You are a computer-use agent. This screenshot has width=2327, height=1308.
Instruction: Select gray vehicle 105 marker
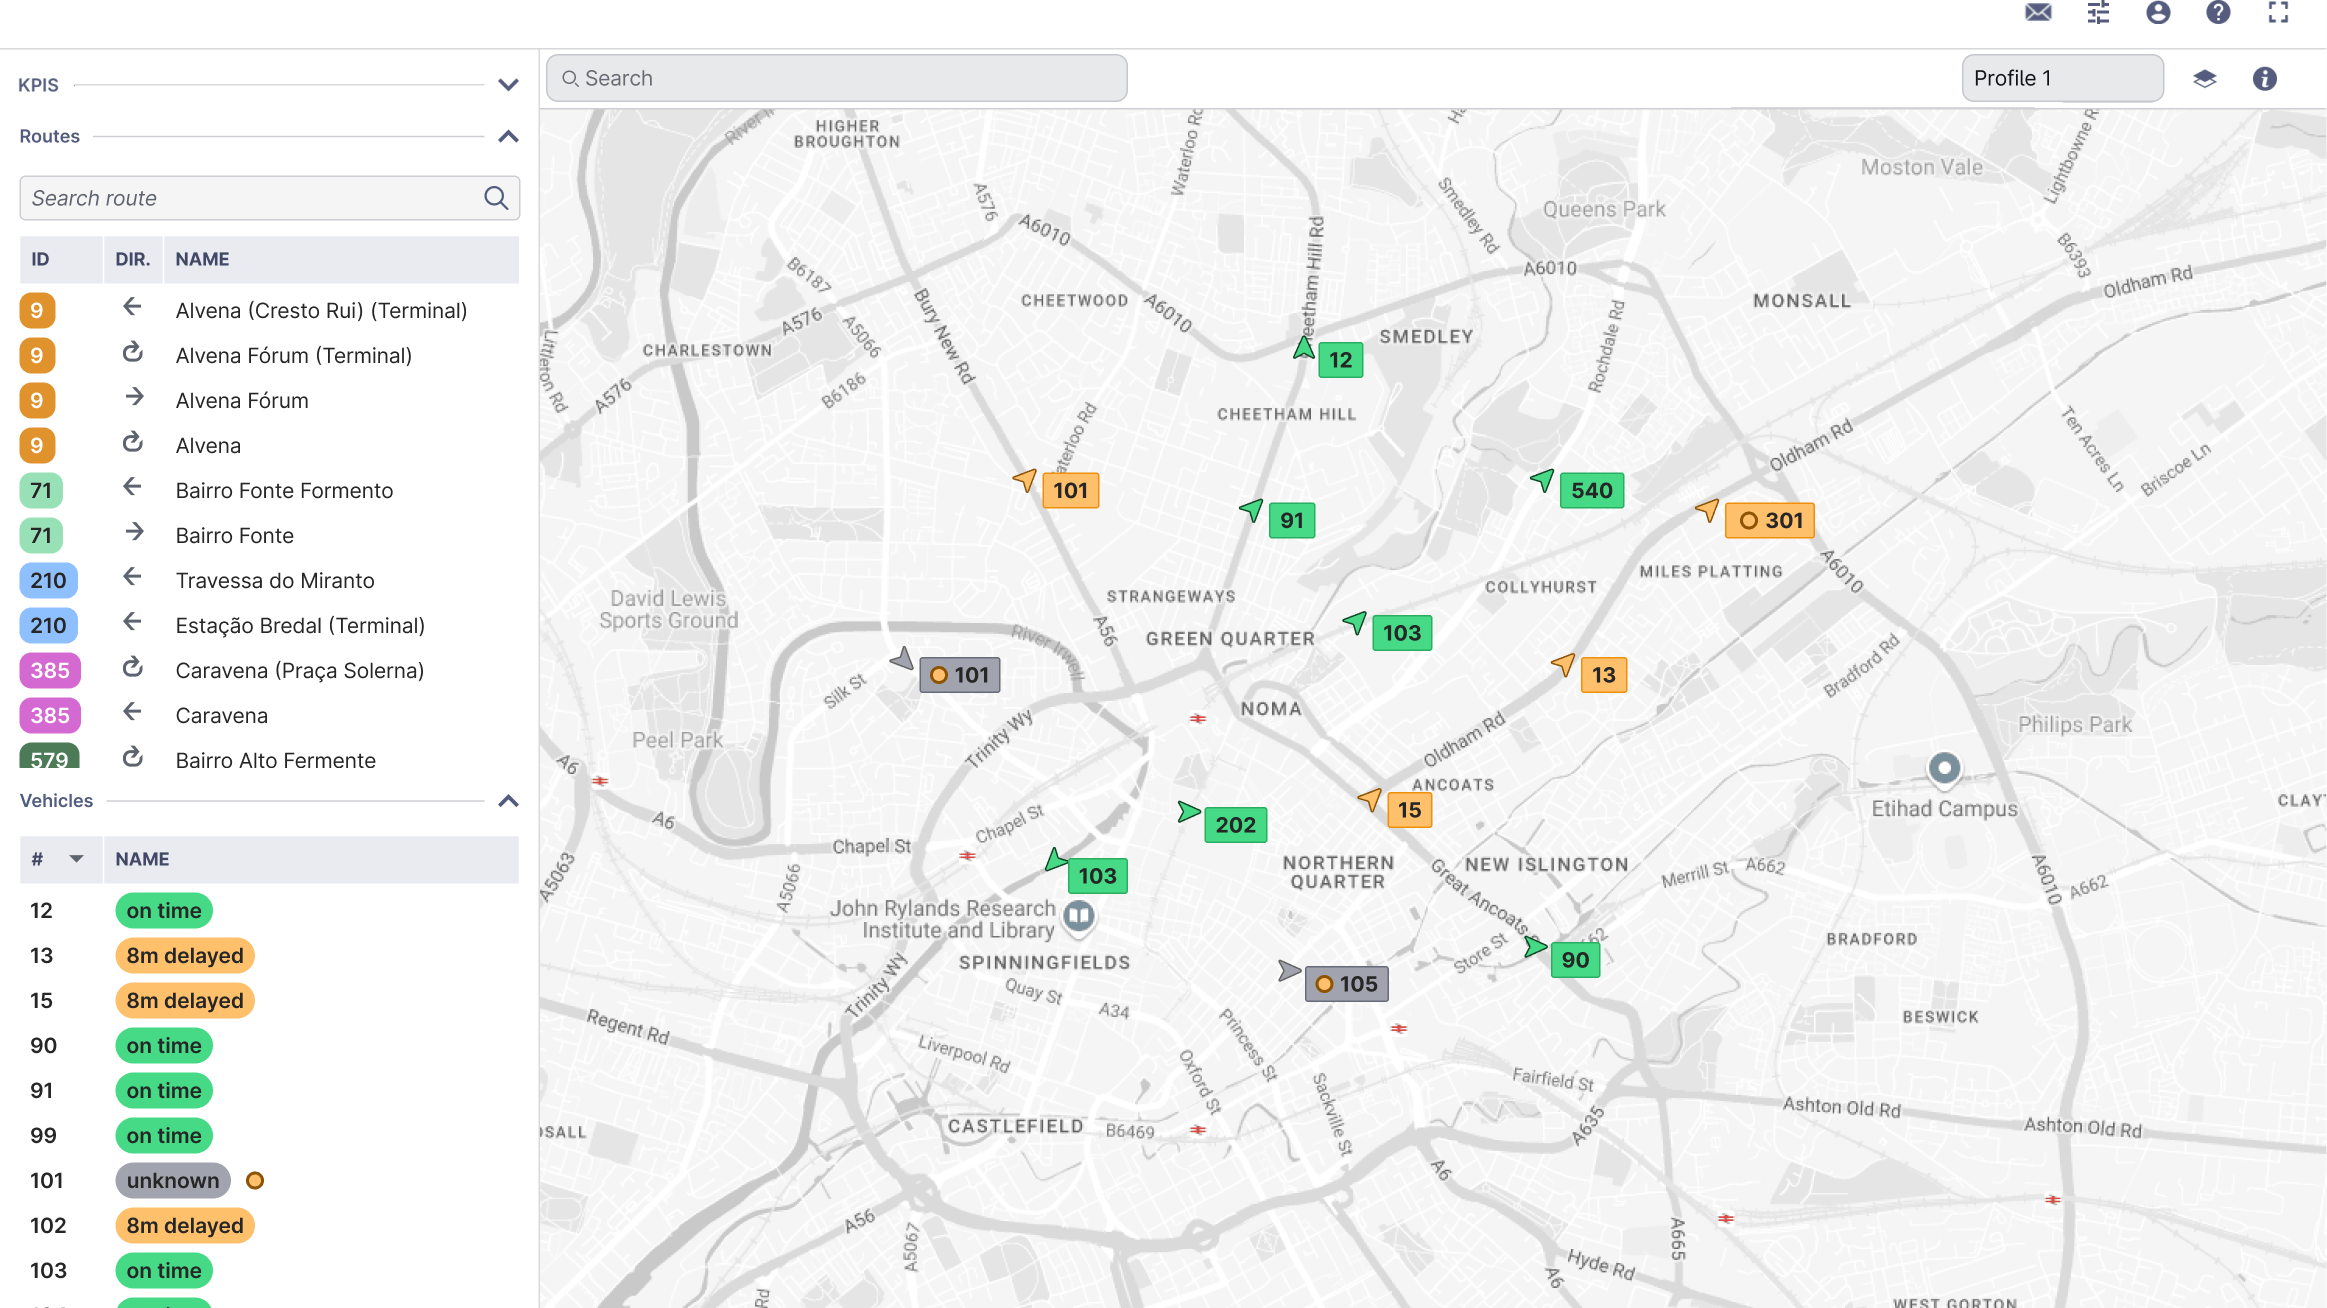1346,984
